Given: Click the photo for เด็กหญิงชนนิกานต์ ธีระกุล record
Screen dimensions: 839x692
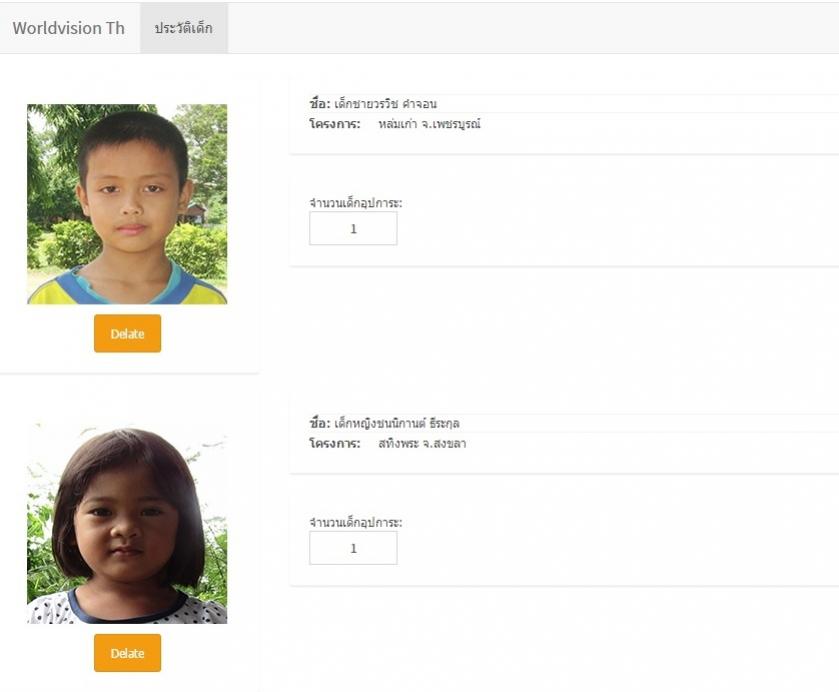Looking at the screenshot, I should click(127, 524).
